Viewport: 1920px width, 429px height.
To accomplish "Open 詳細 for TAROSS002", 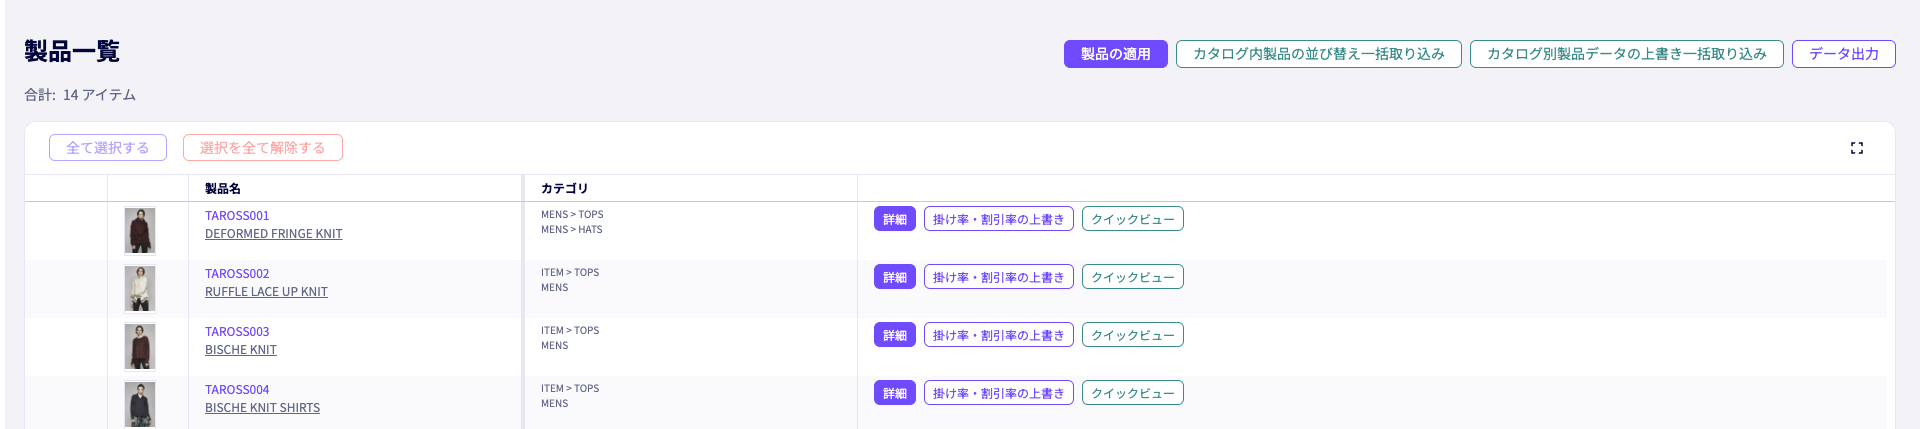I will [895, 277].
